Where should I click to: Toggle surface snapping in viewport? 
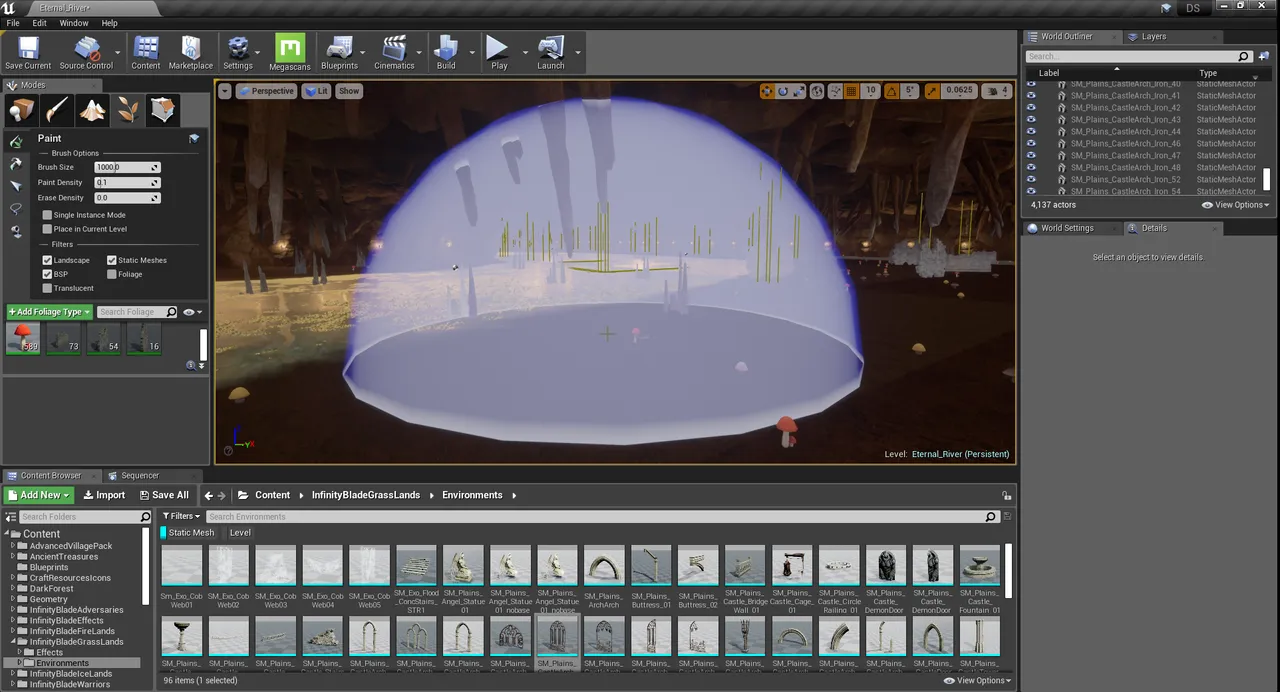click(x=836, y=91)
